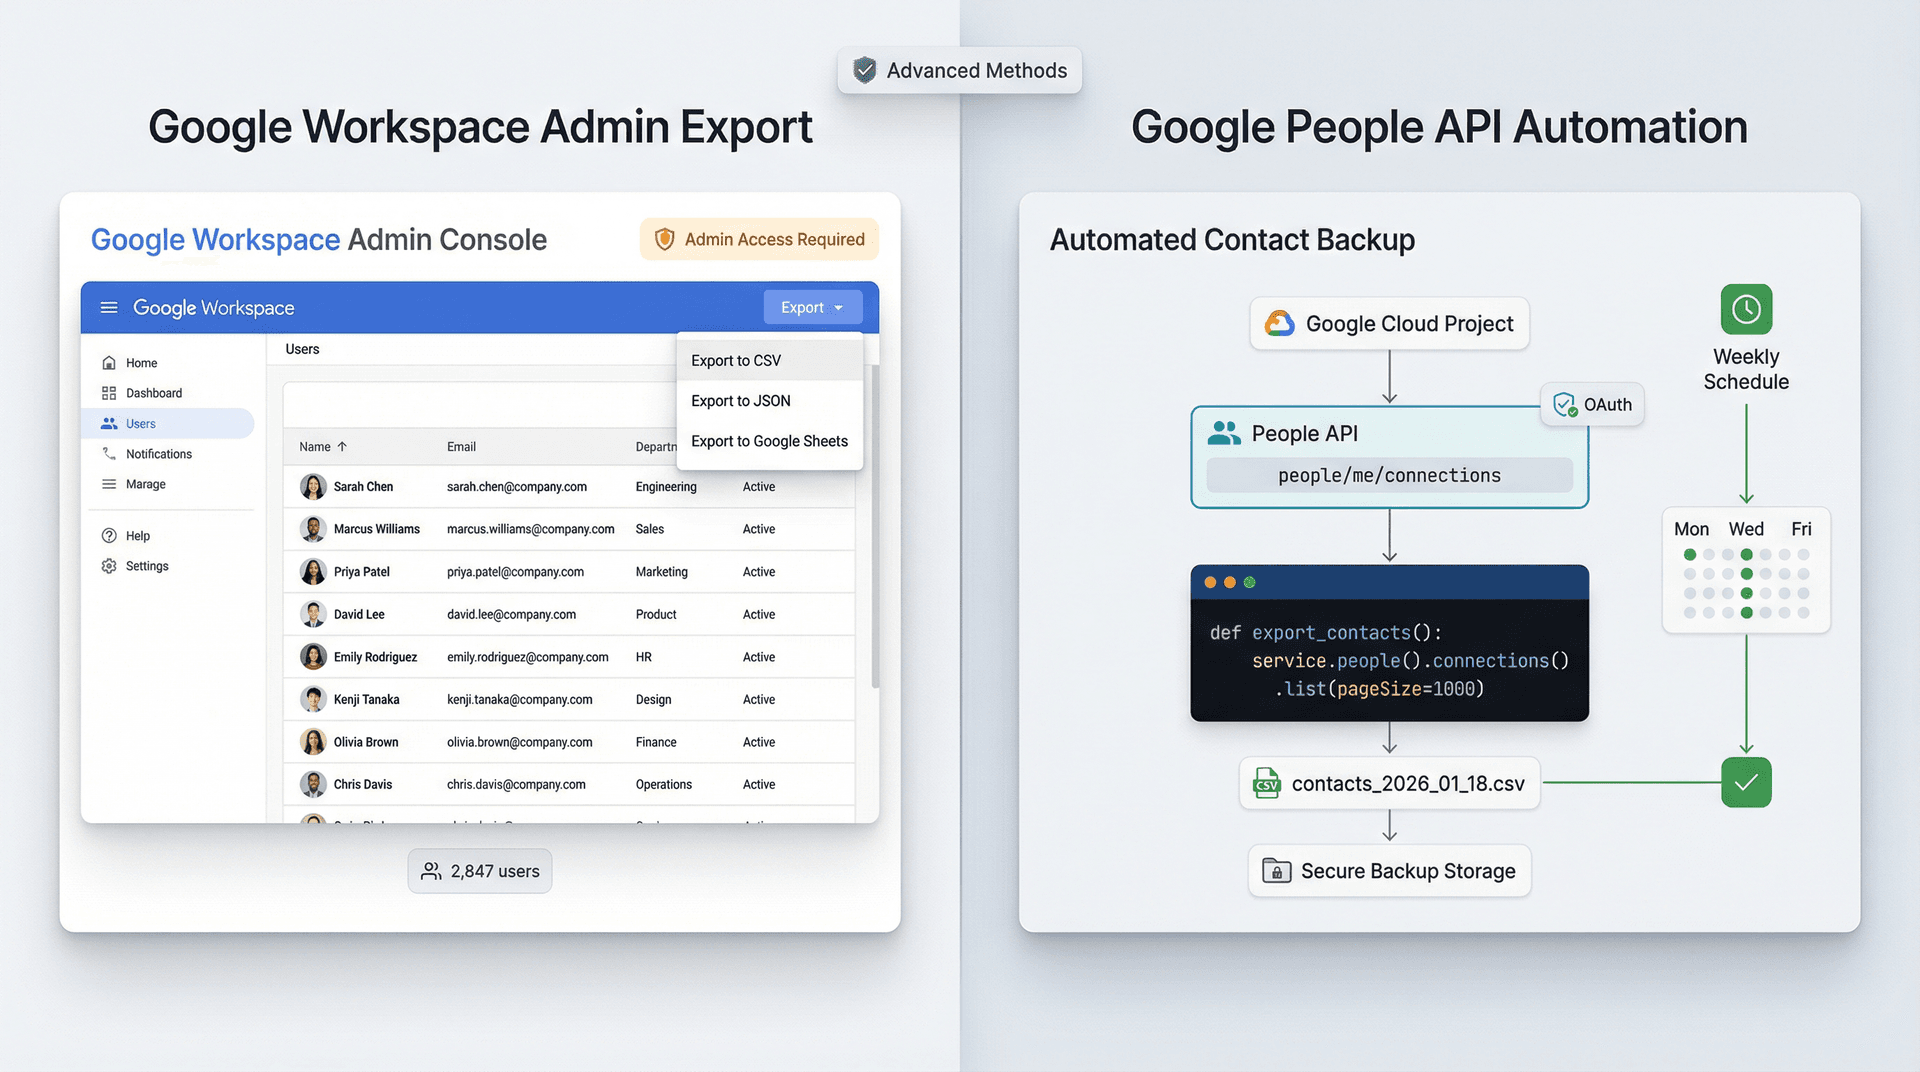Click the green CSV file icon
The width and height of the screenshot is (1920, 1072).
click(1266, 783)
